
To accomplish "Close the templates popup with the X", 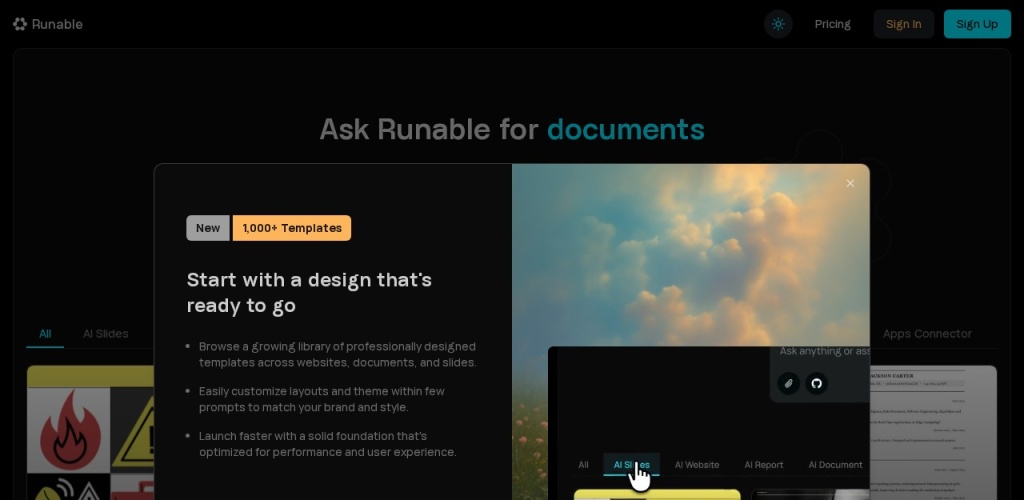I will click(x=850, y=183).
